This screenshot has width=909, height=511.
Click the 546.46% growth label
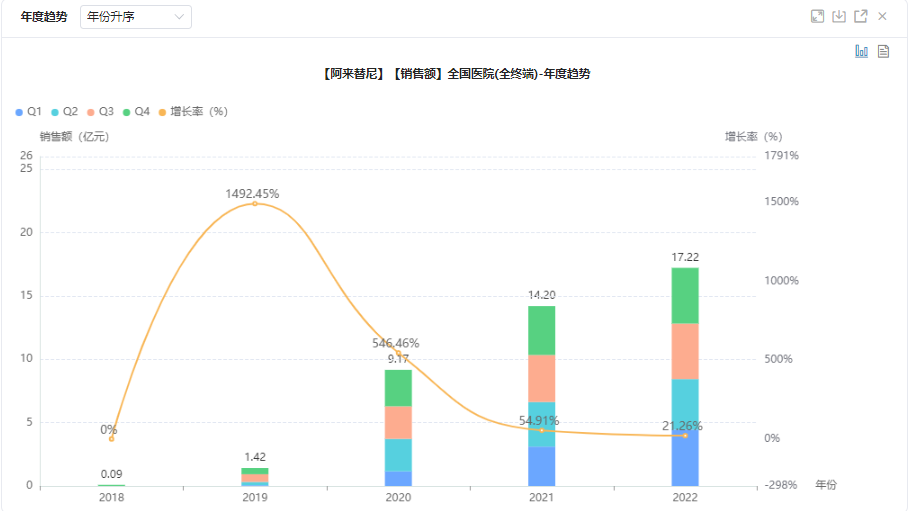click(x=396, y=343)
